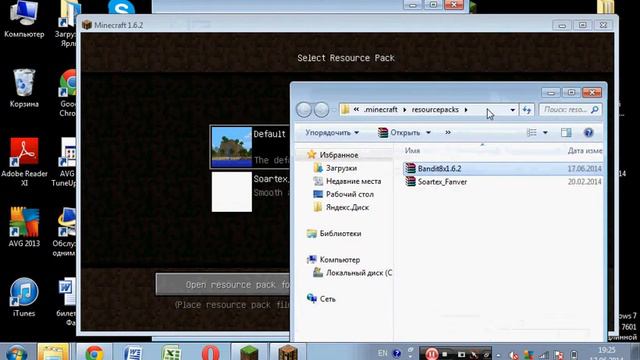Open the Adobe Reader XI desktop icon
This screenshot has height=360, width=640.
coord(24,162)
